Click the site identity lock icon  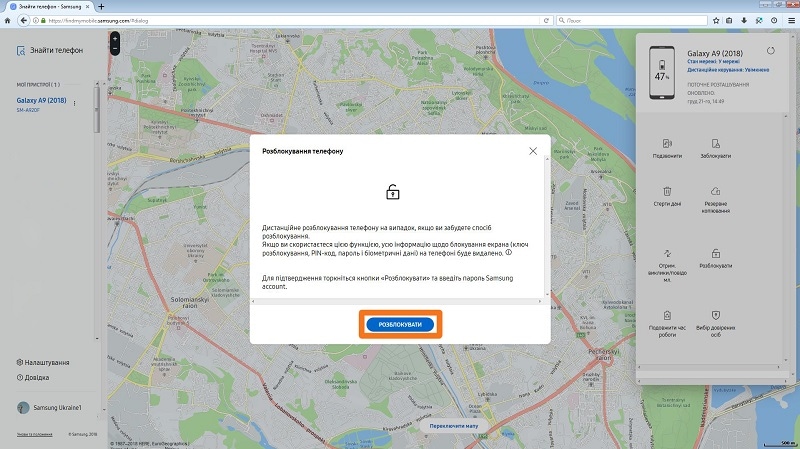pyautogui.click(x=43, y=20)
